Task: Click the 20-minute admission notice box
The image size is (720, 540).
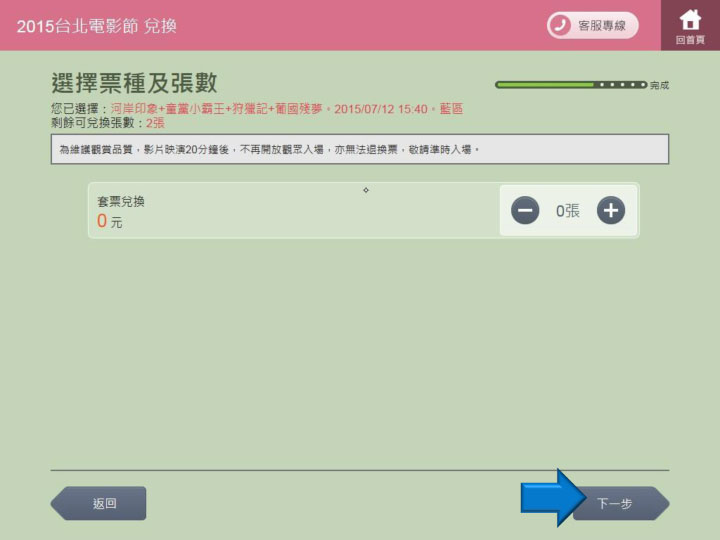Action: click(360, 149)
